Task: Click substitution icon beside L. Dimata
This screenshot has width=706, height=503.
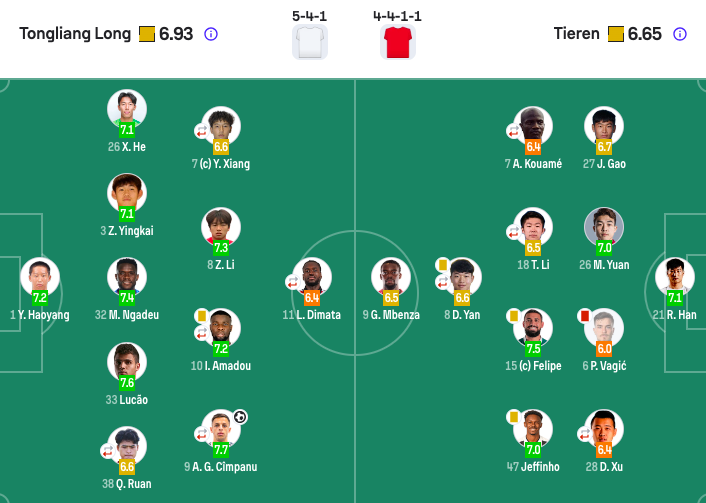Action: tap(292, 283)
